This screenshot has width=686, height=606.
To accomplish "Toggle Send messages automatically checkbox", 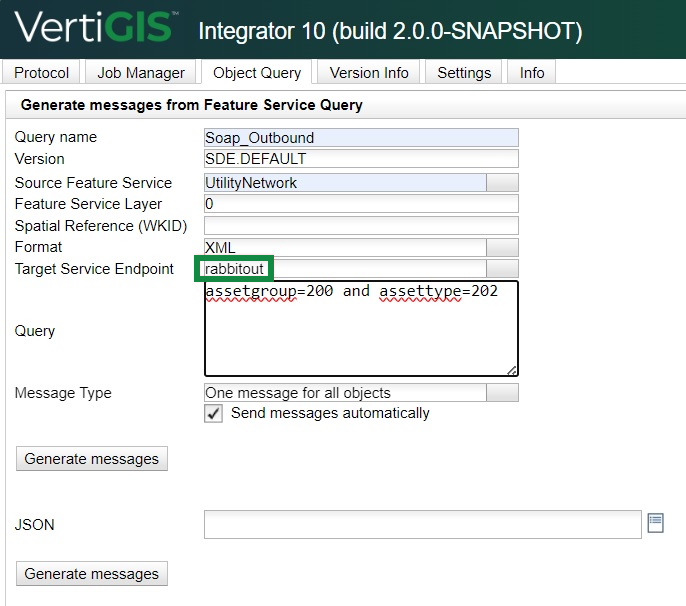I will coord(213,413).
